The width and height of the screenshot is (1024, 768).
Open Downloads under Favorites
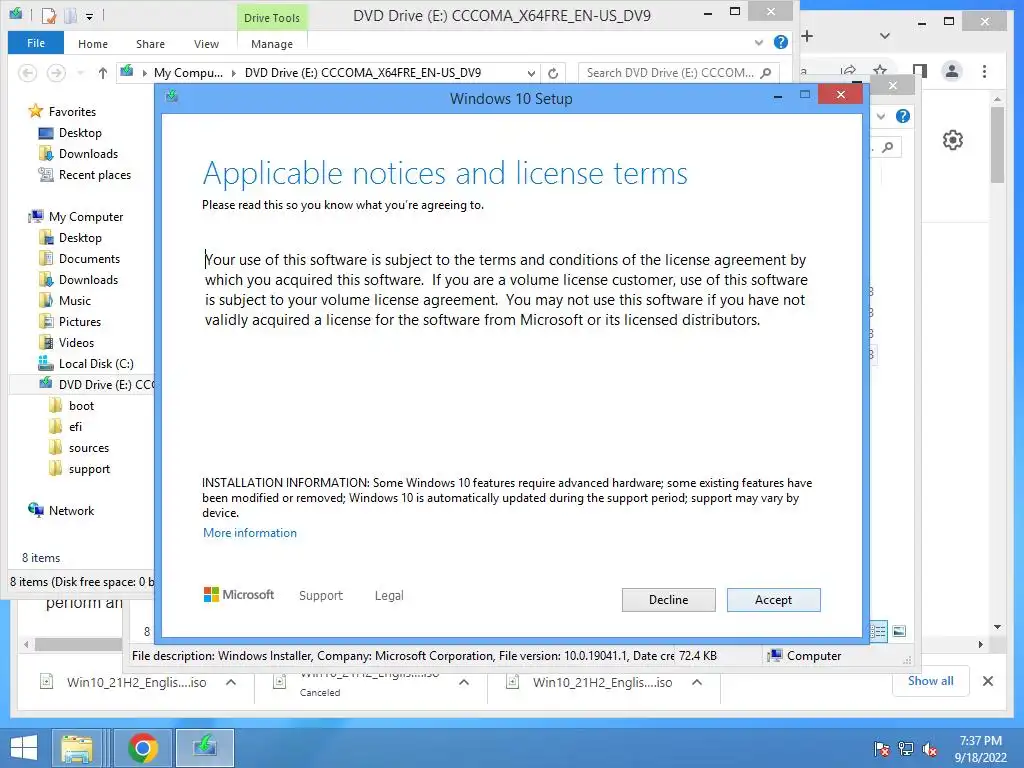[88, 153]
